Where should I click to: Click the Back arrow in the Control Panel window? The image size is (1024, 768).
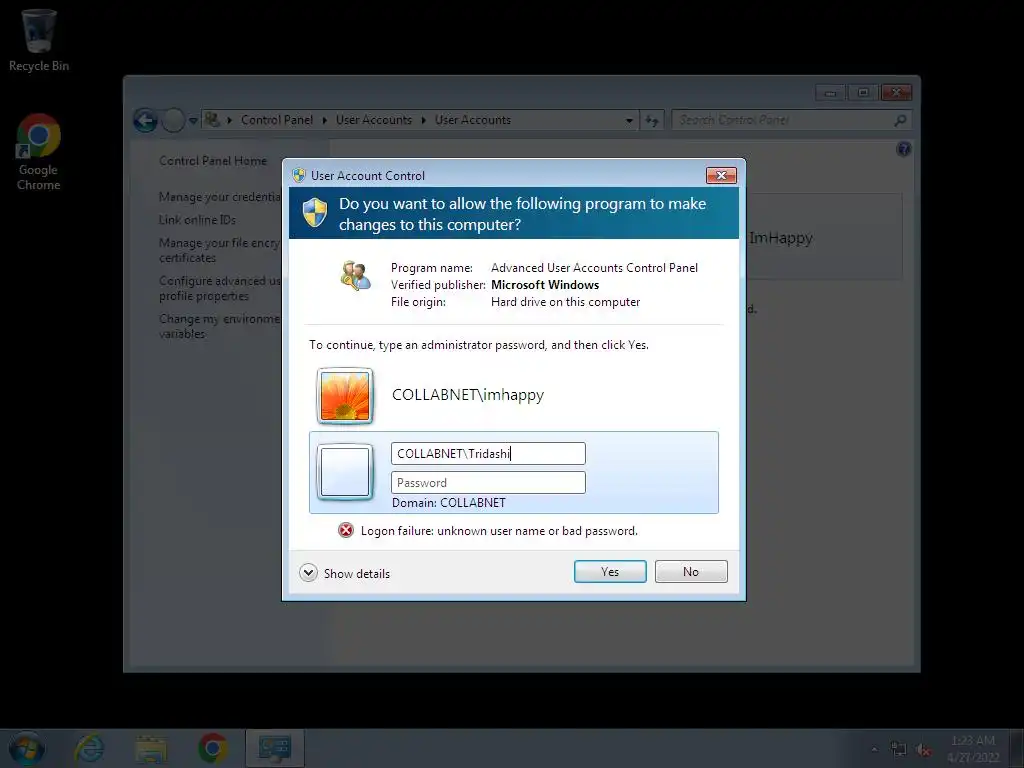(145, 120)
